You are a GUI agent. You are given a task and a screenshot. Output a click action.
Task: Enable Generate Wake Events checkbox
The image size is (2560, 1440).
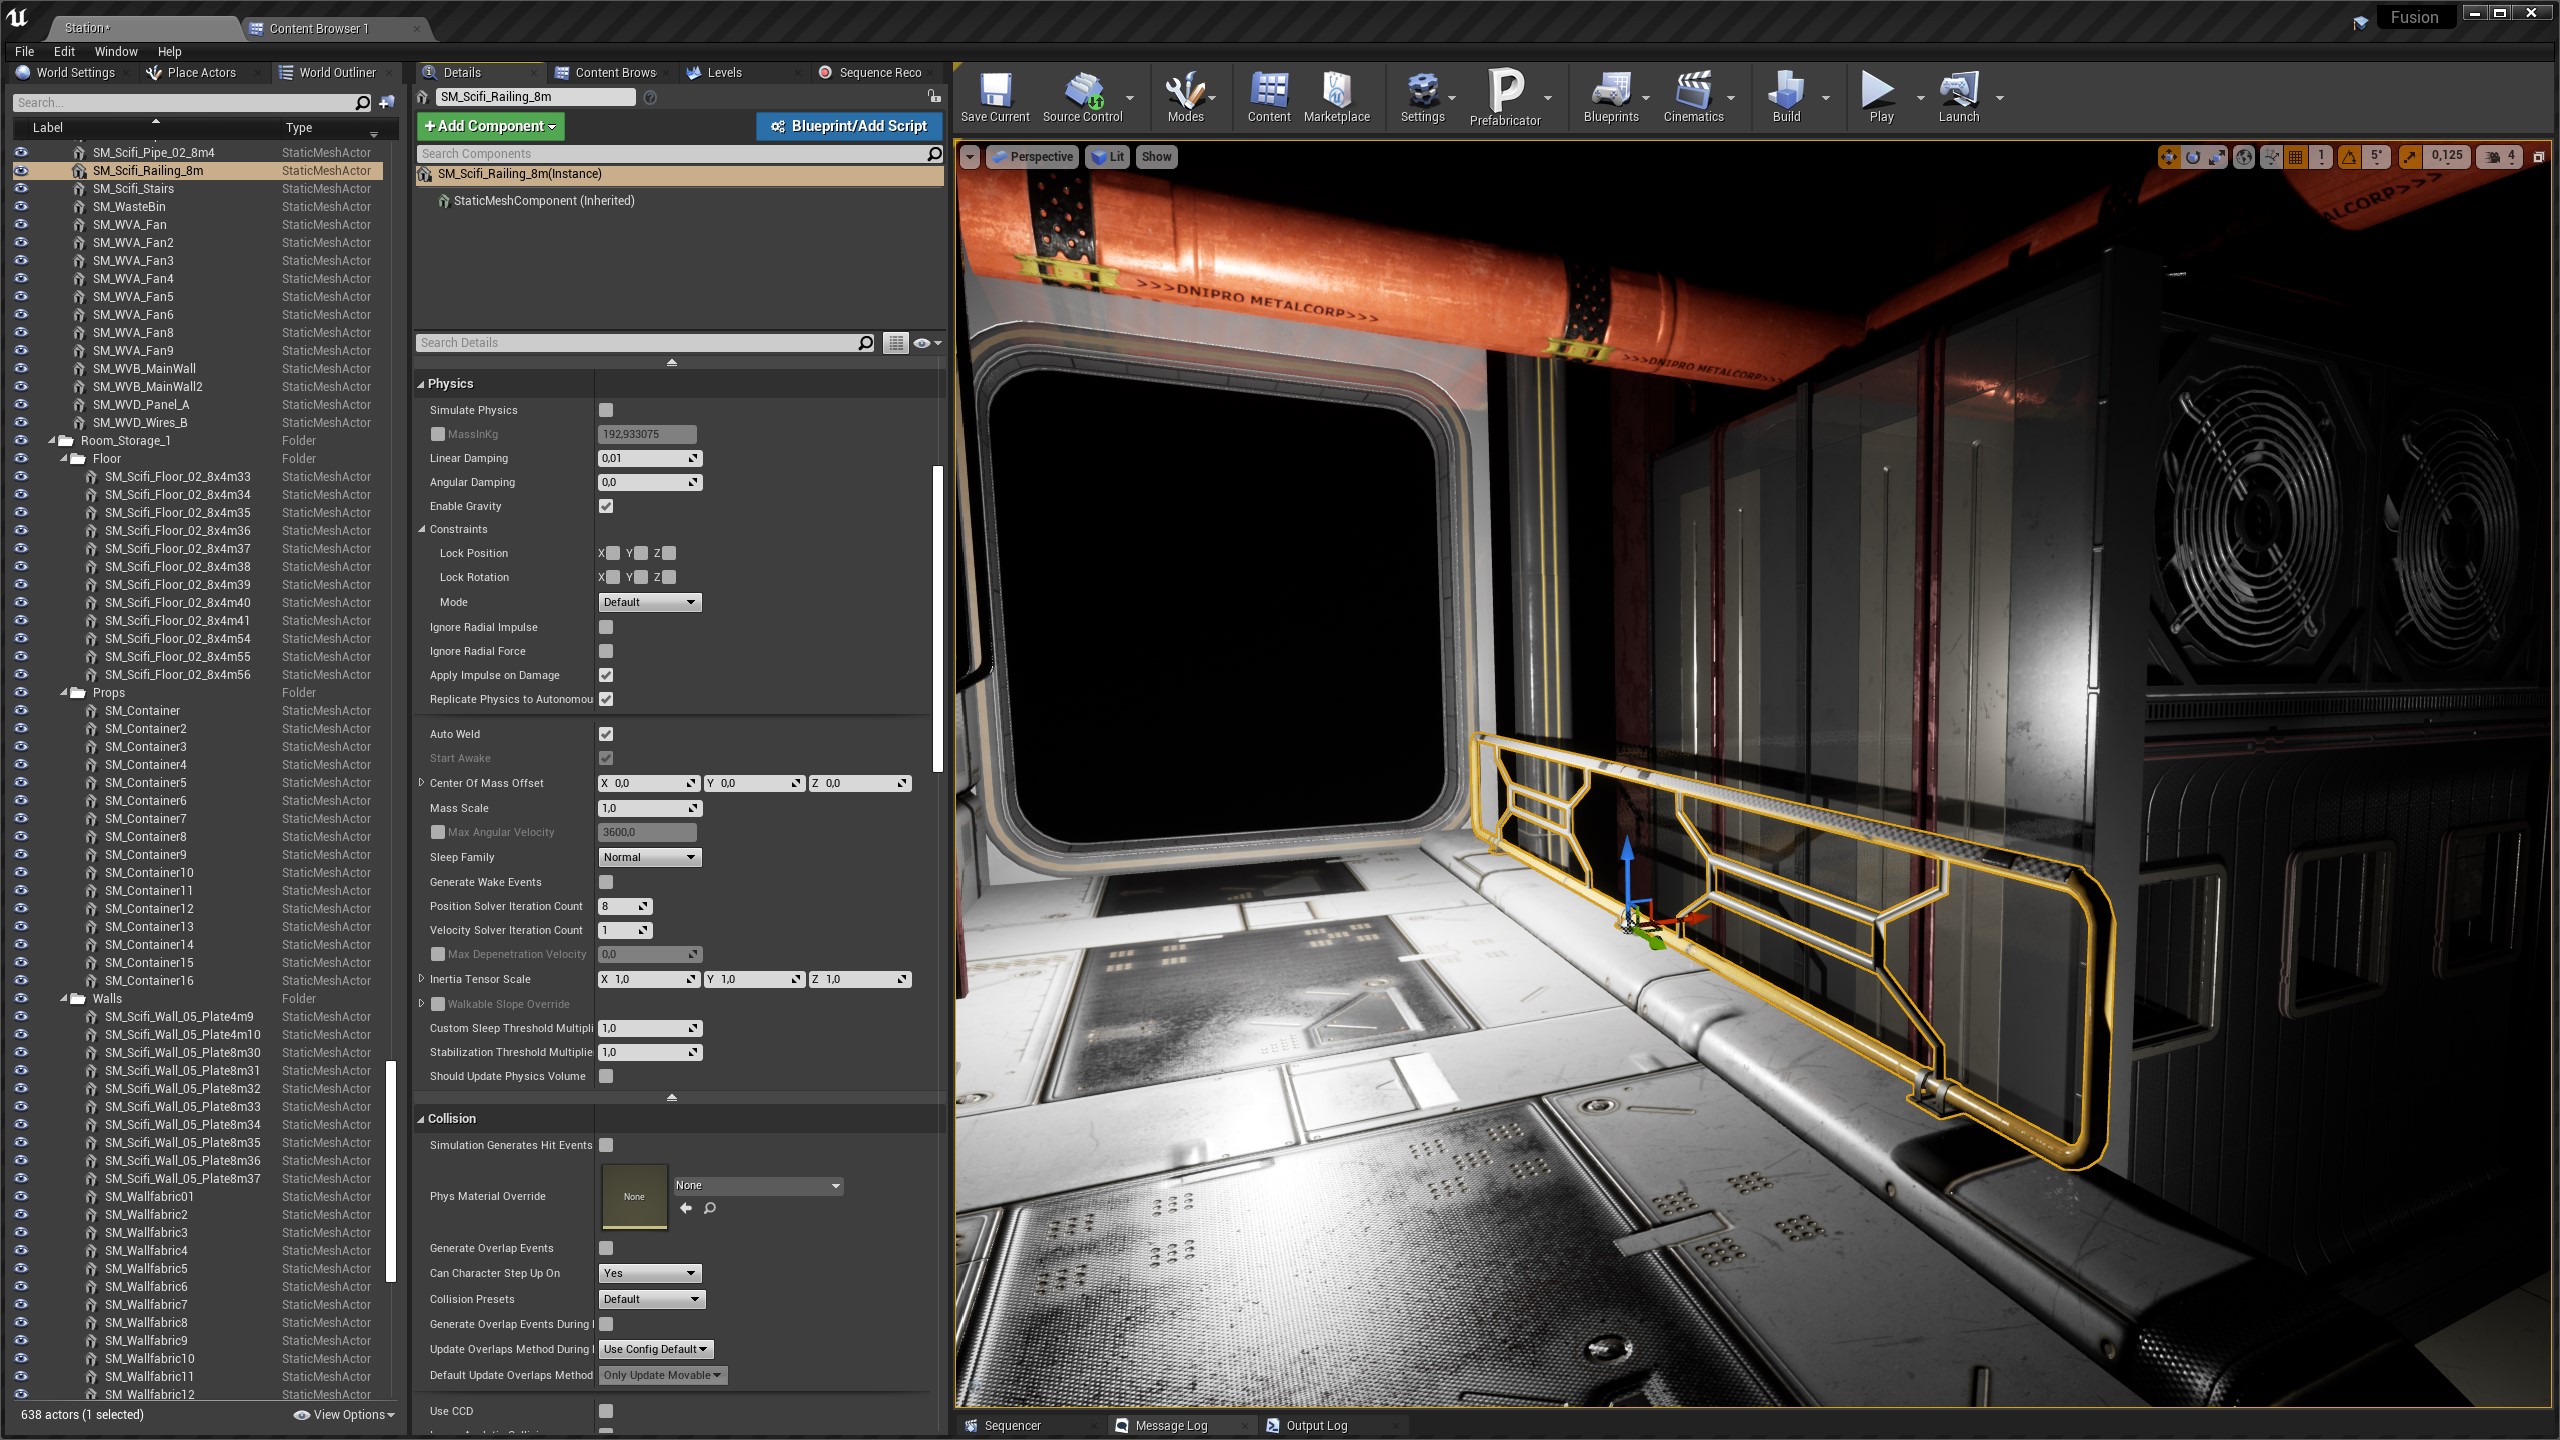pyautogui.click(x=606, y=882)
